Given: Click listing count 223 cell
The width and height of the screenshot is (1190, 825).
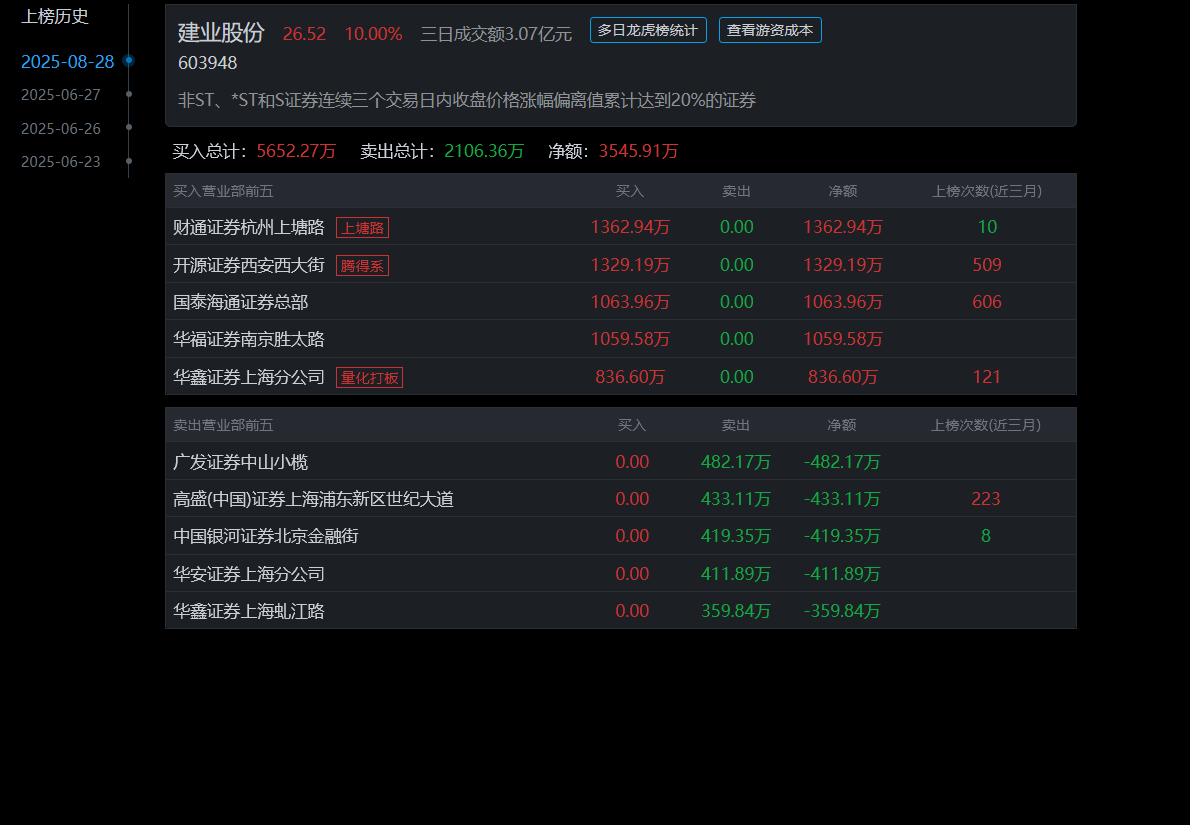Looking at the screenshot, I should pyautogui.click(x=986, y=499).
